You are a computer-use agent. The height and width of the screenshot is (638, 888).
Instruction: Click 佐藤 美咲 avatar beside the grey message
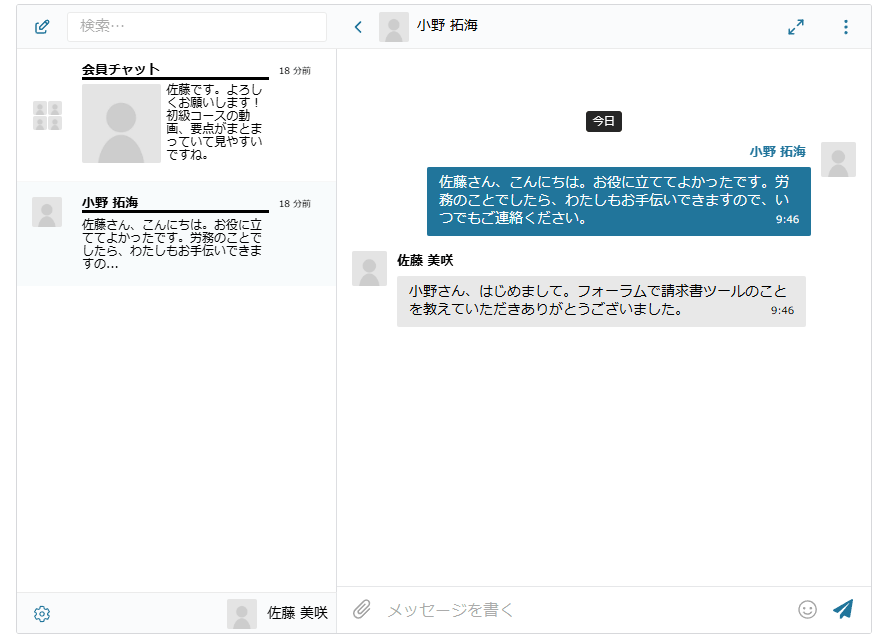(x=369, y=268)
